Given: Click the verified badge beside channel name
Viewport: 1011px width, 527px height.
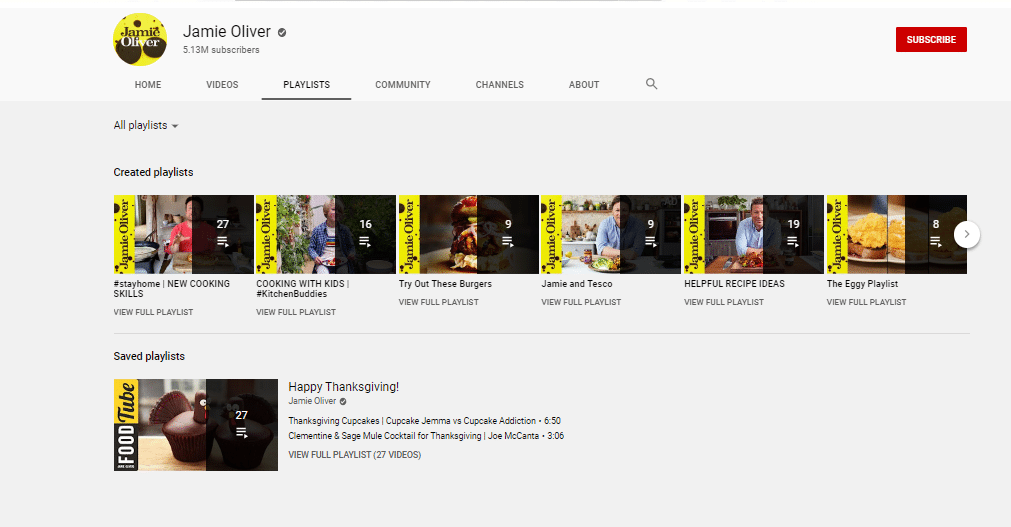Looking at the screenshot, I should [282, 32].
